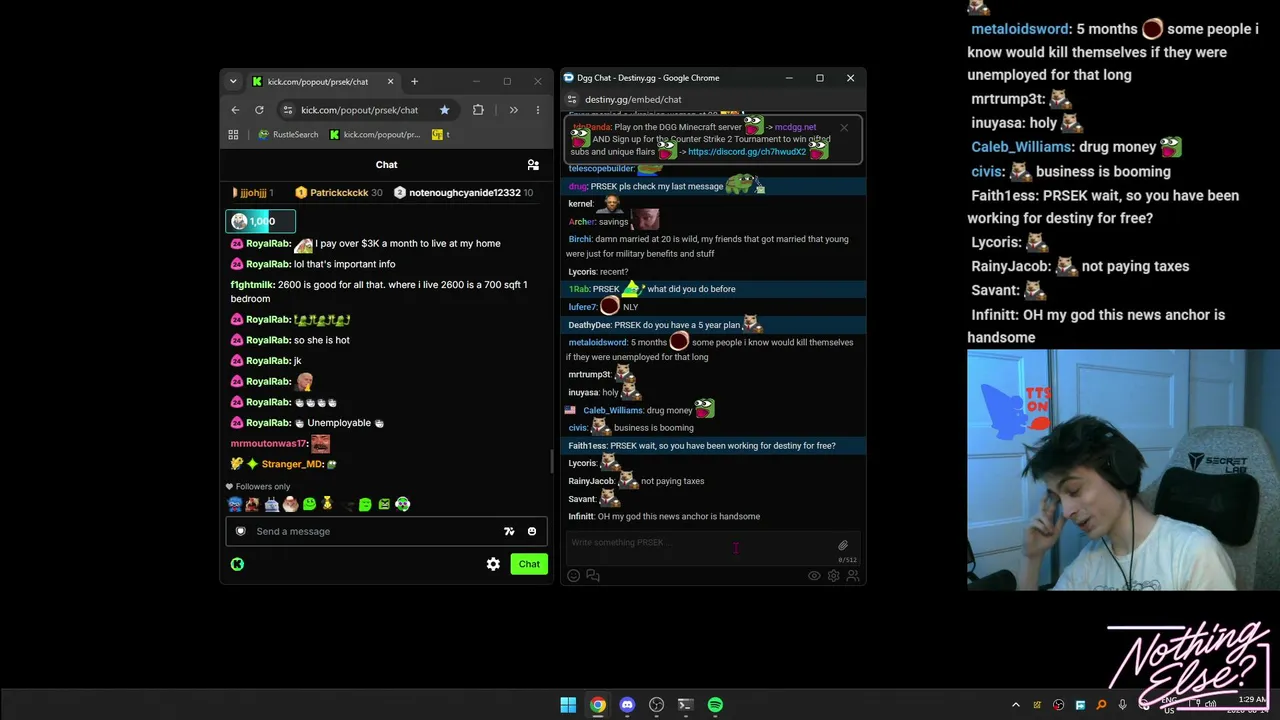Image resolution: width=1280 pixels, height=720 pixels.
Task: Open the Chrome three-dot menu in Kick window
Action: (538, 110)
